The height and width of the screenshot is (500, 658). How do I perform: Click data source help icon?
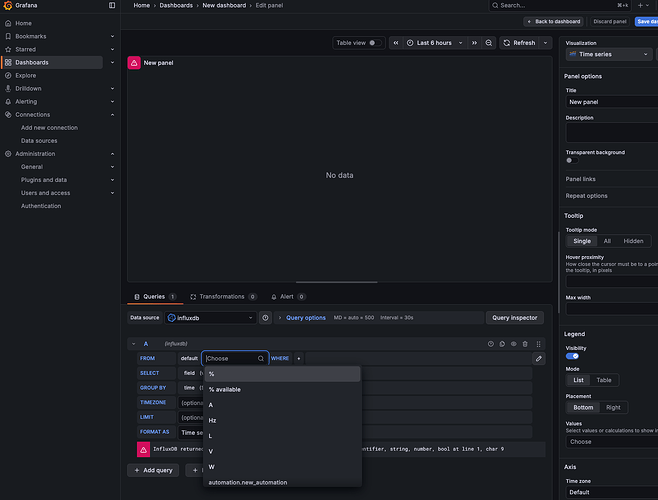265,318
